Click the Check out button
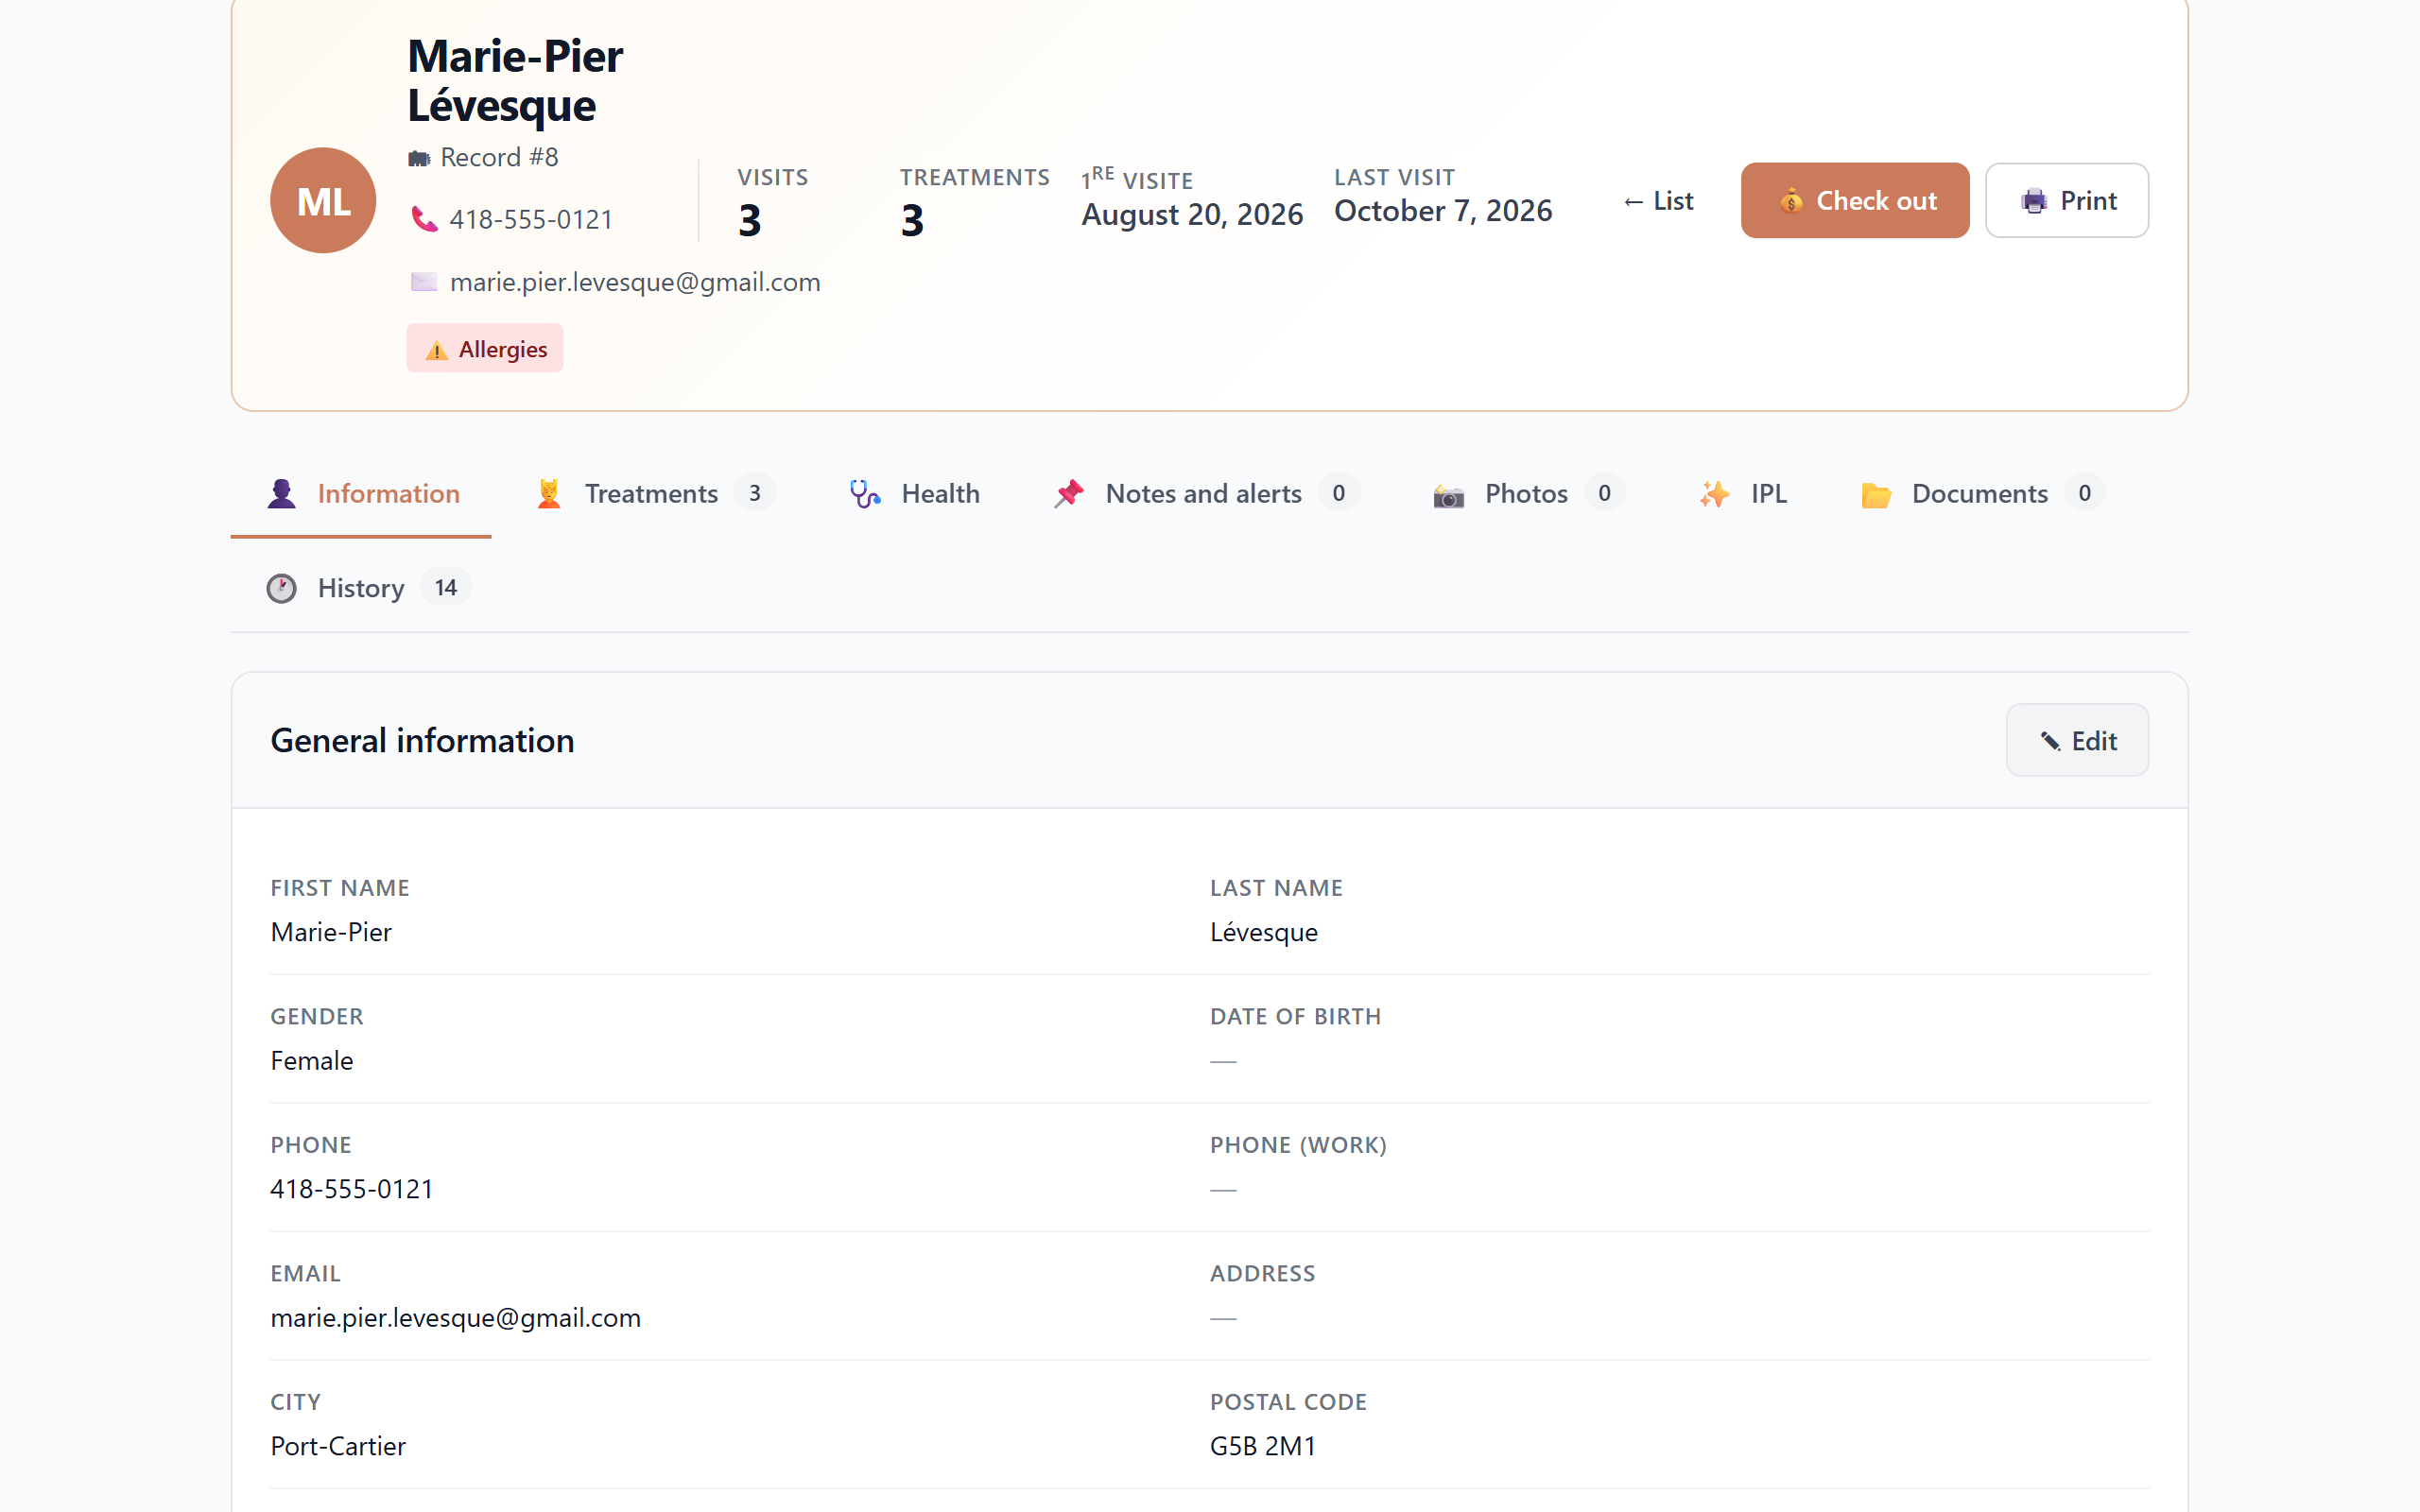 pos(1855,201)
